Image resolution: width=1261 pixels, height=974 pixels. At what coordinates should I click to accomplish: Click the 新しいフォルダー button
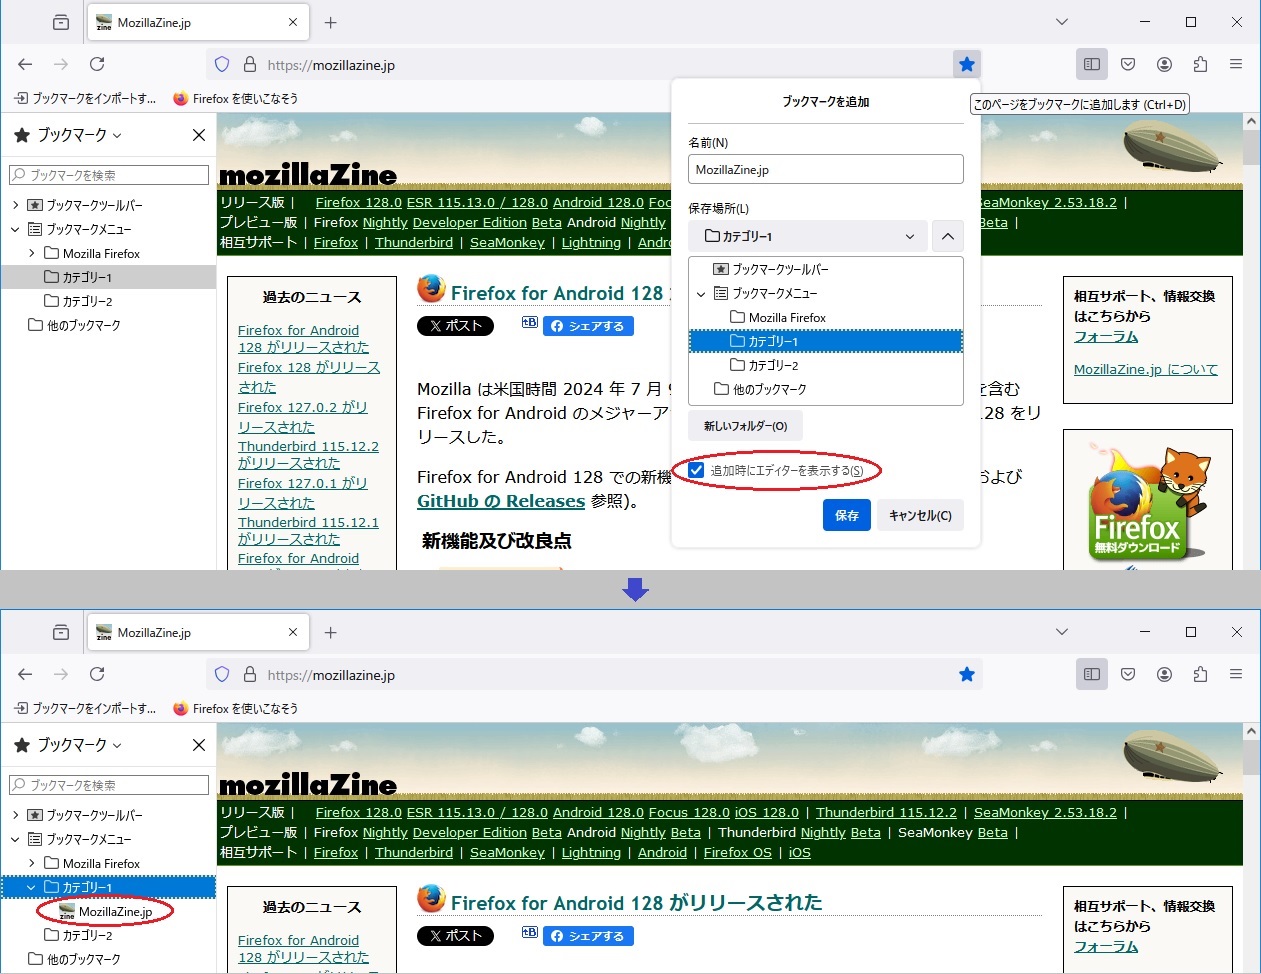pyautogui.click(x=745, y=426)
